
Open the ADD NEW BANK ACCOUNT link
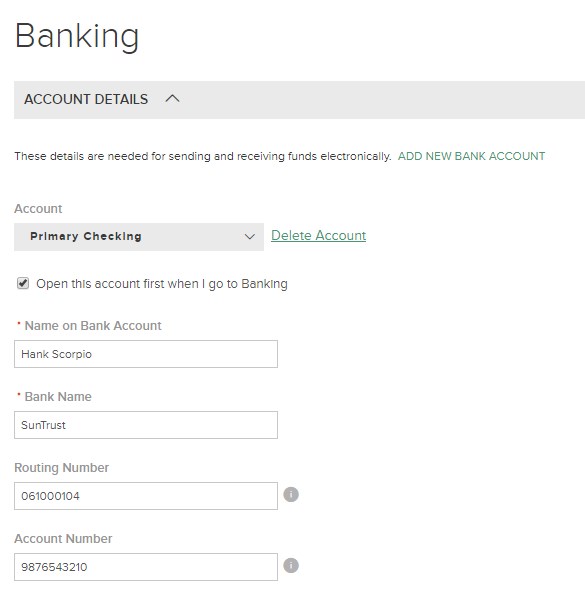(471, 156)
